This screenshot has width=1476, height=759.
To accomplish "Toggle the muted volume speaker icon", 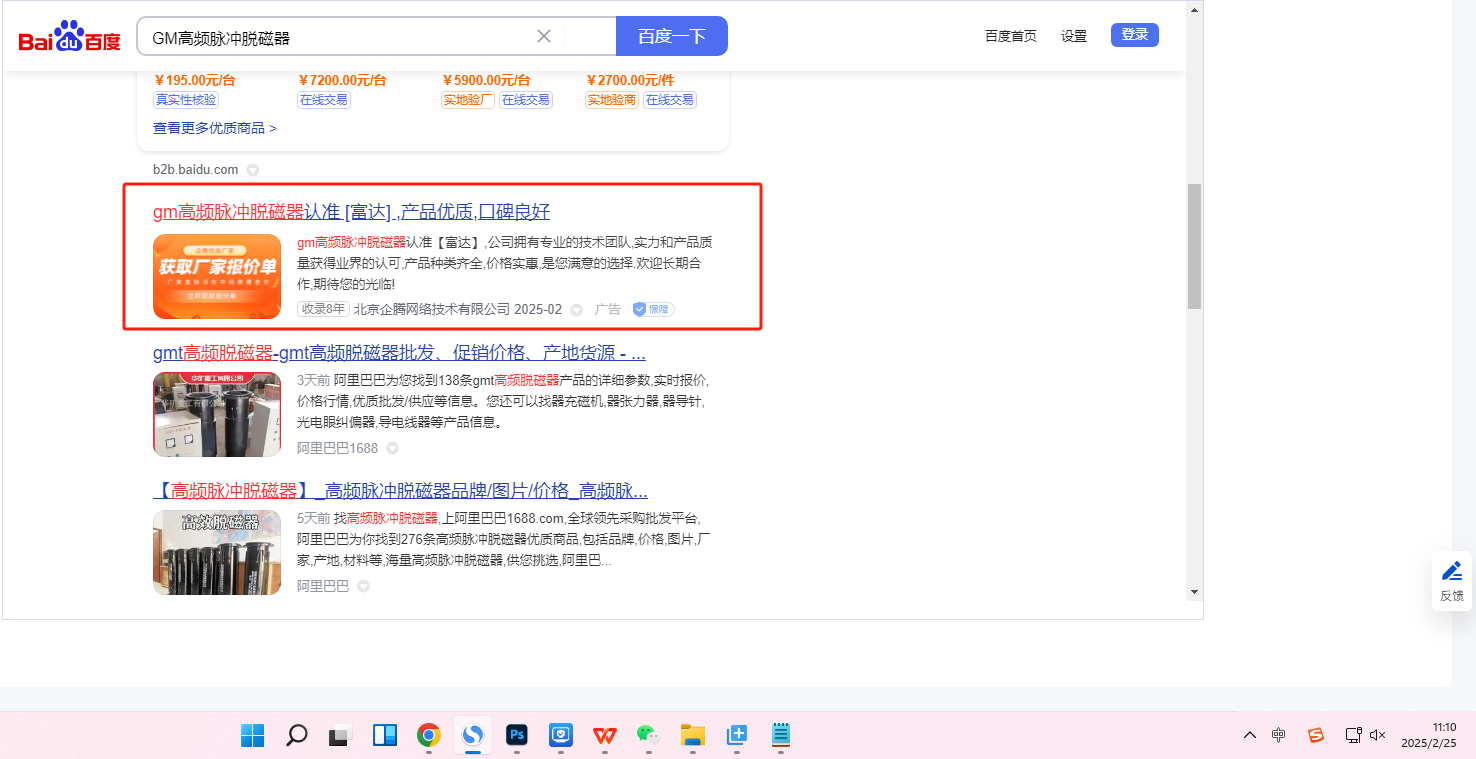I will (x=1377, y=735).
